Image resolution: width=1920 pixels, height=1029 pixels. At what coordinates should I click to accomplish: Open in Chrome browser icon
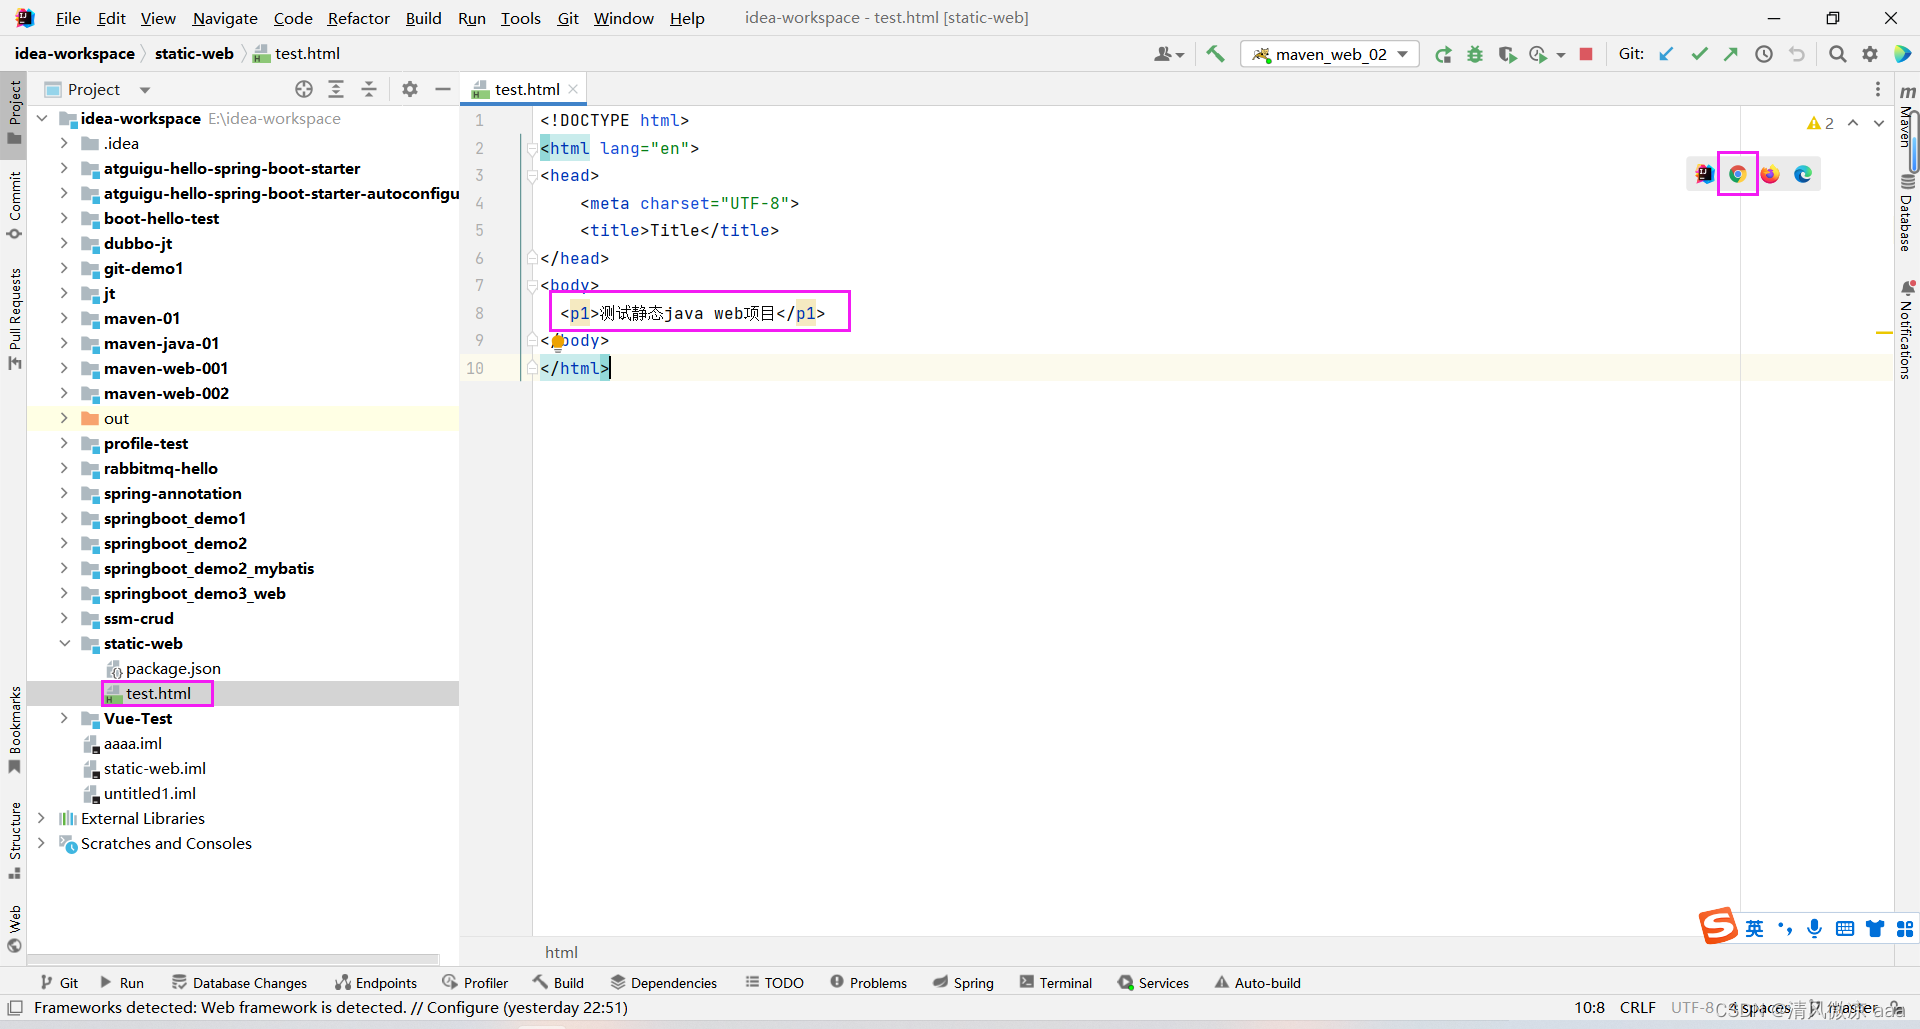click(1738, 174)
